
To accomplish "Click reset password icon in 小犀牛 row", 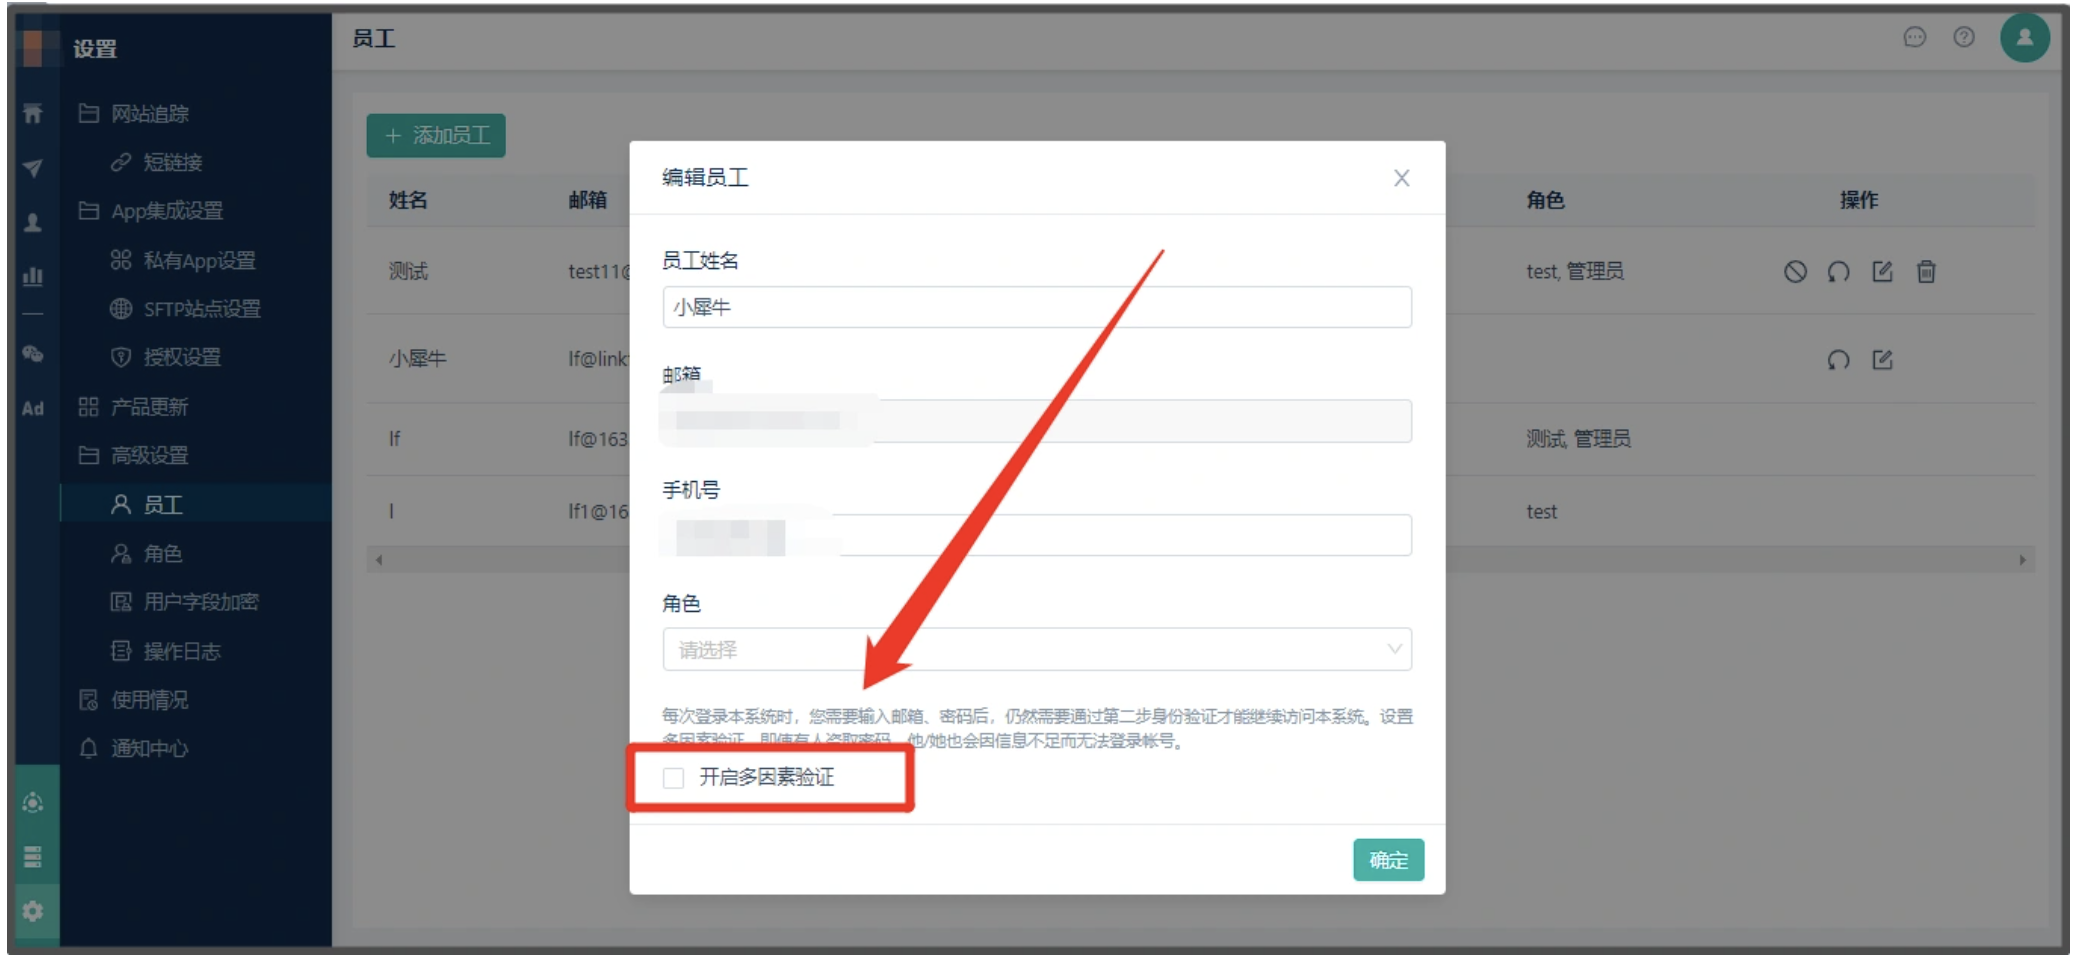I will 1838,360.
